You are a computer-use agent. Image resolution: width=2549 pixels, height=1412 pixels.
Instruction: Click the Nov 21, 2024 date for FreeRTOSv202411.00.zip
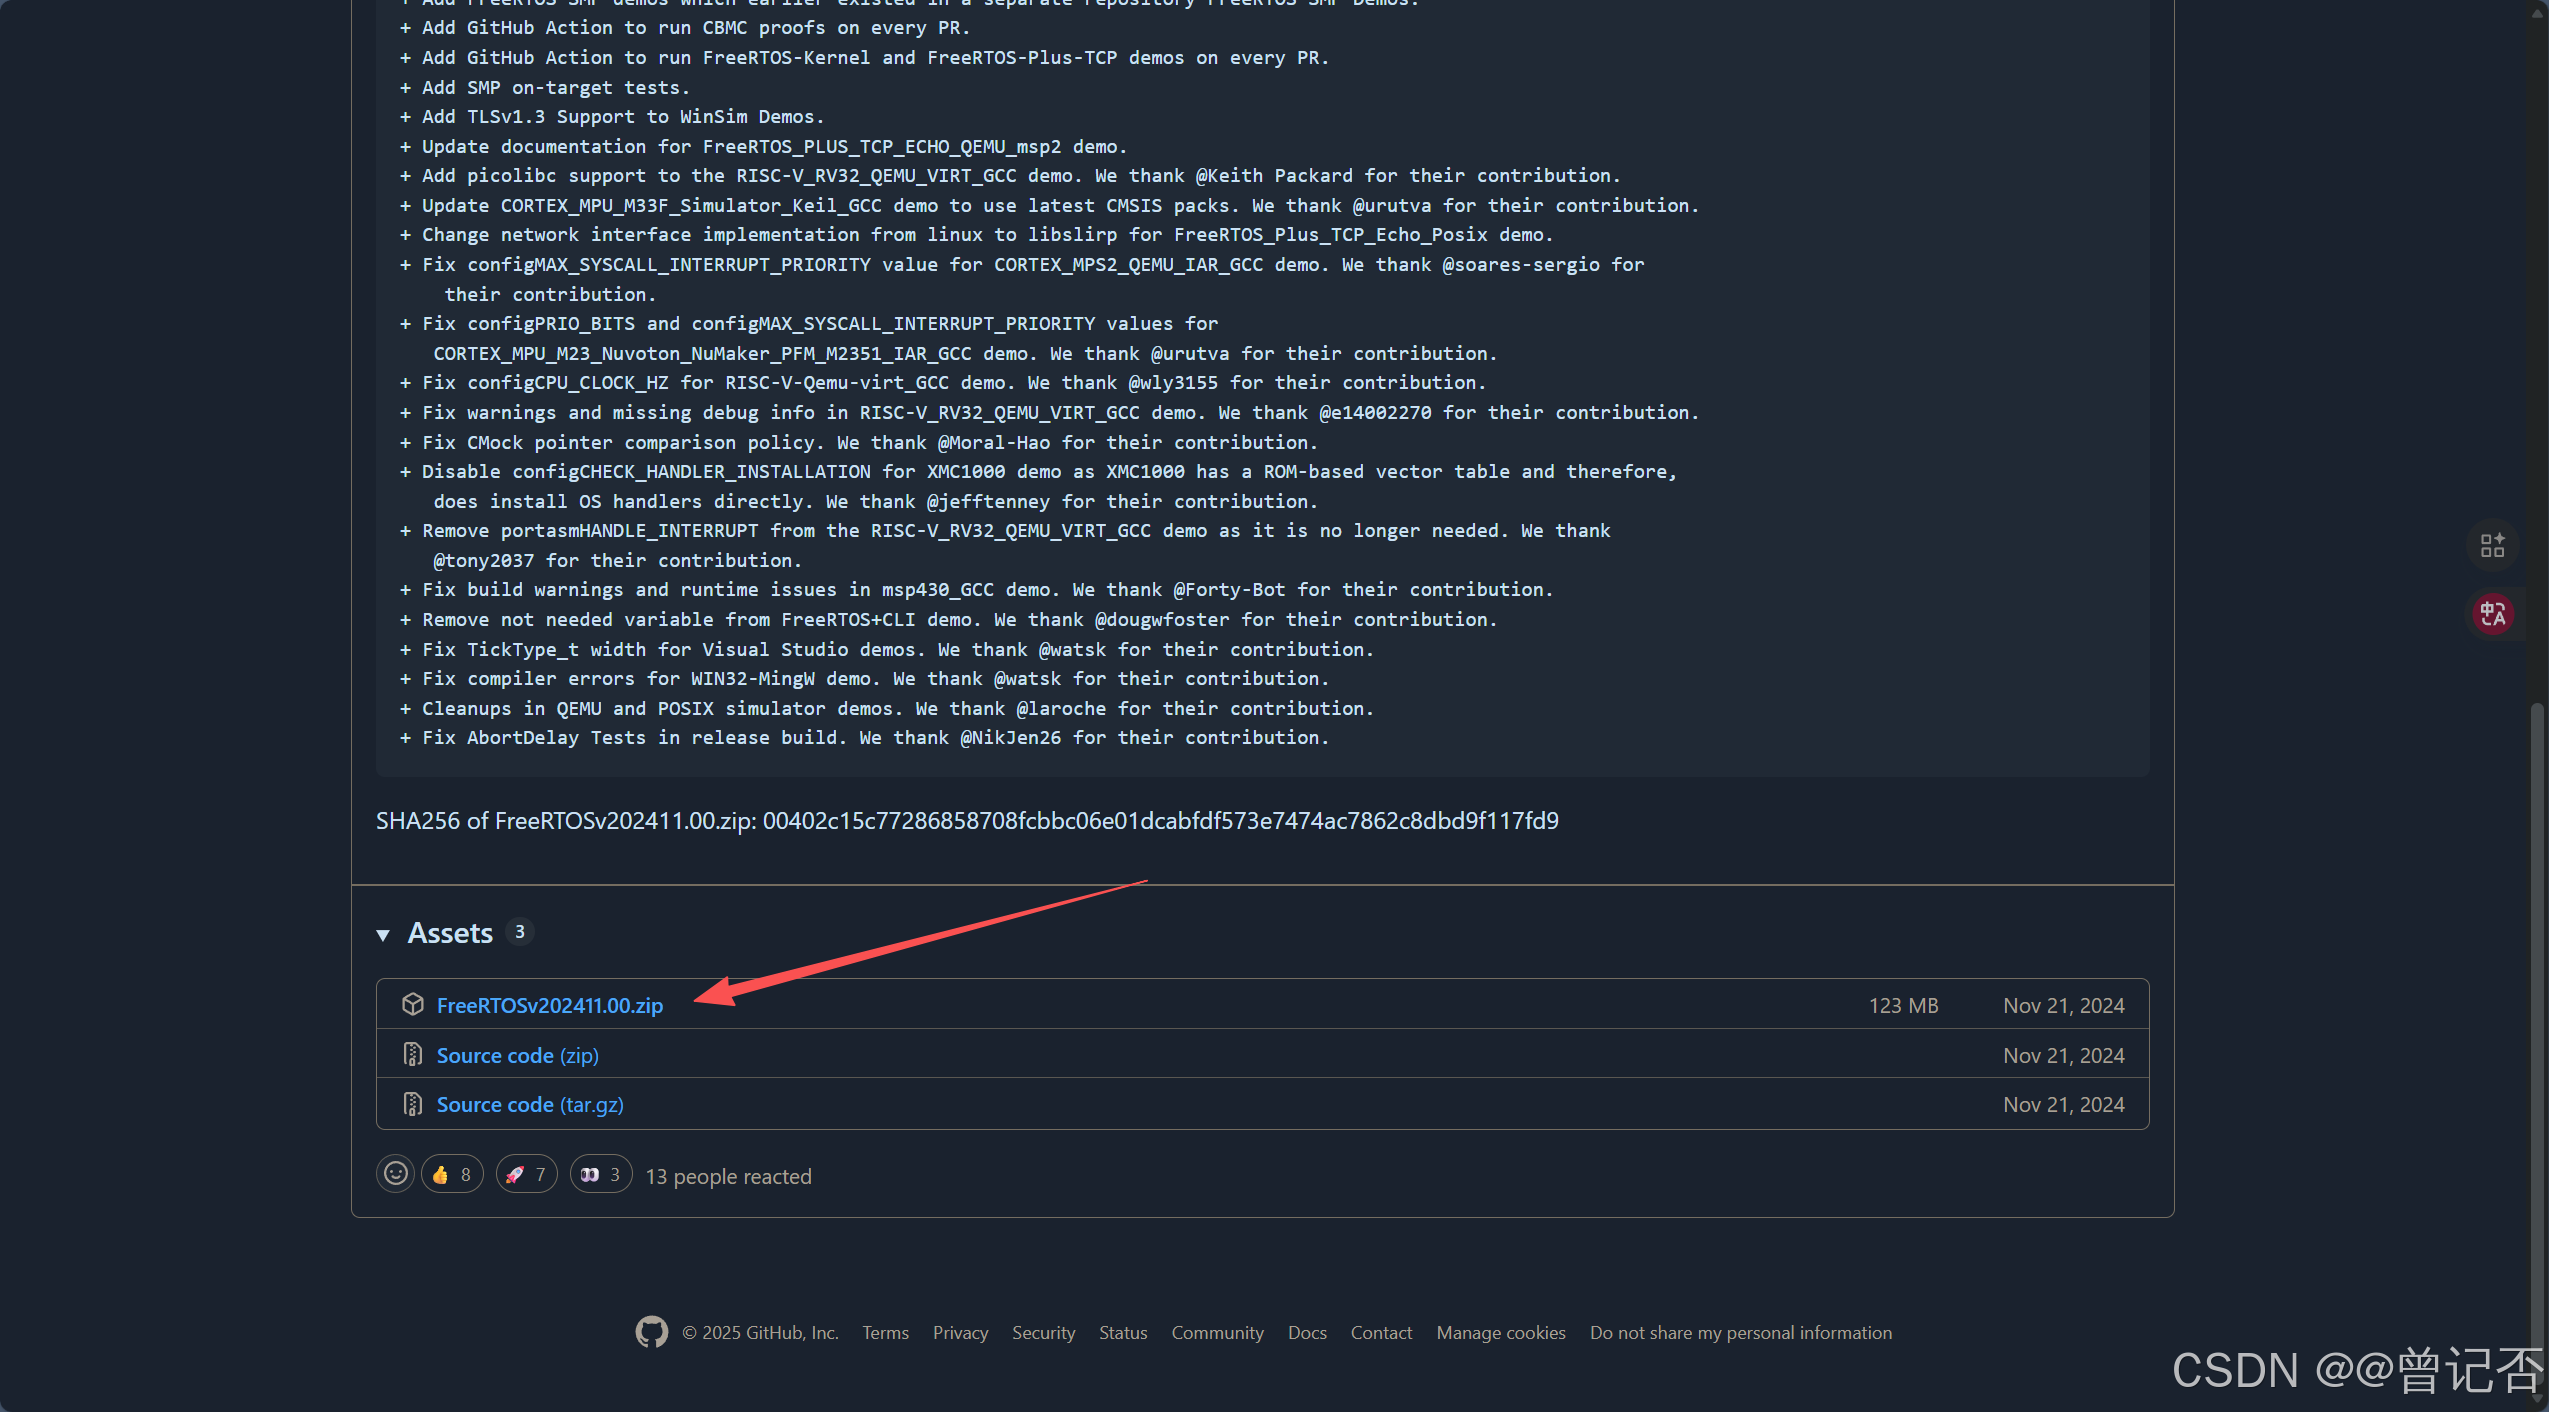point(2063,1005)
